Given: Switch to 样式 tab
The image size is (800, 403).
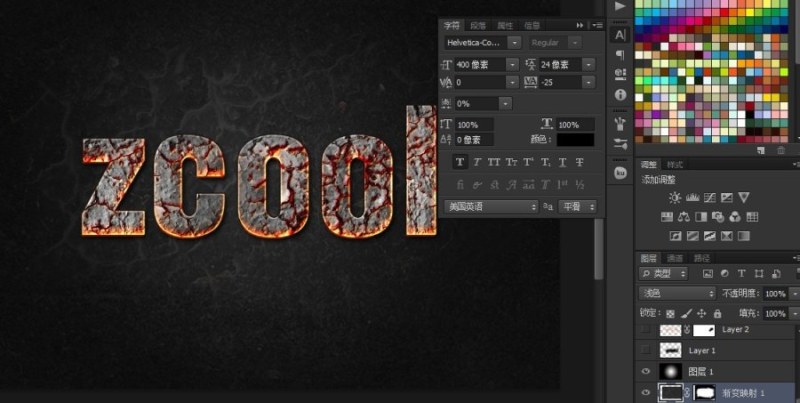Looking at the screenshot, I should click(674, 164).
